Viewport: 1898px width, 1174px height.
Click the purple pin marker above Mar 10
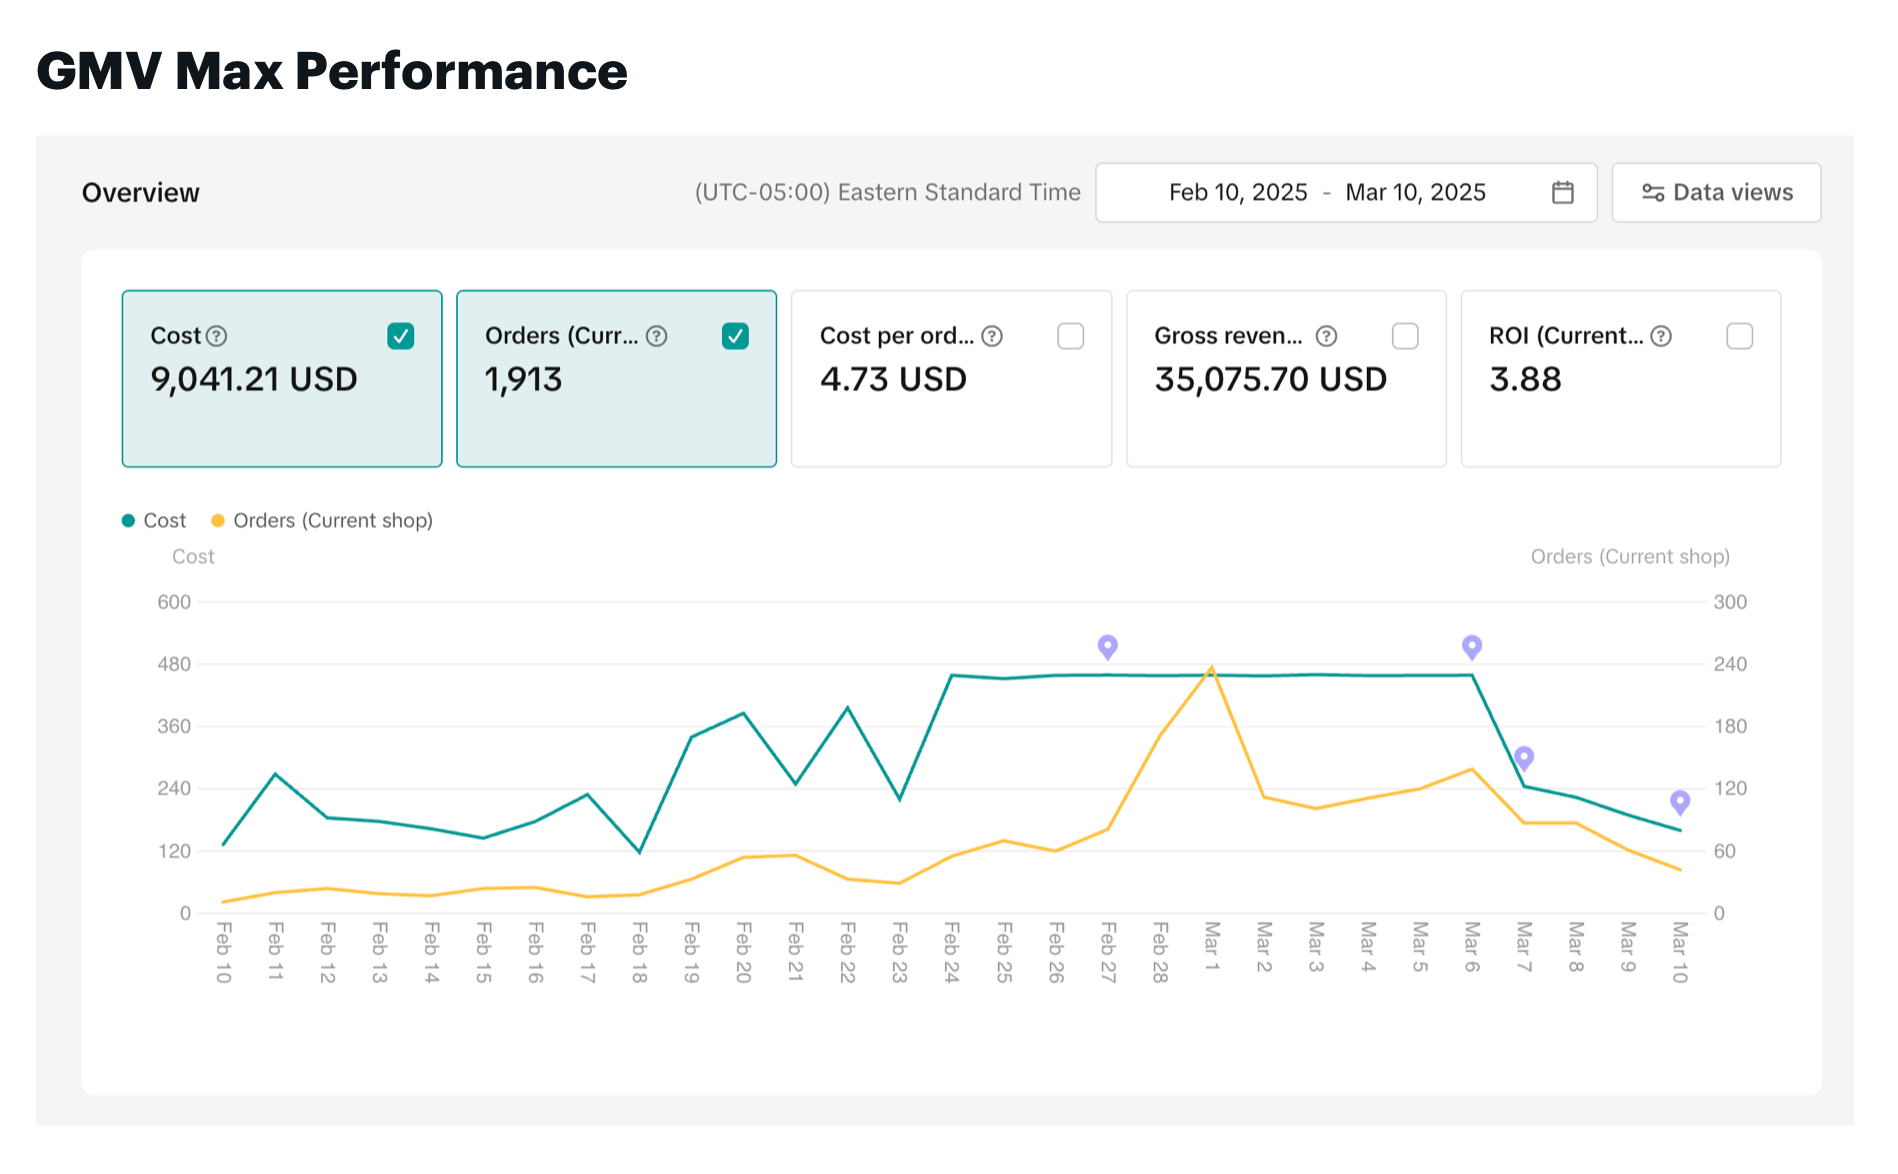[1679, 801]
